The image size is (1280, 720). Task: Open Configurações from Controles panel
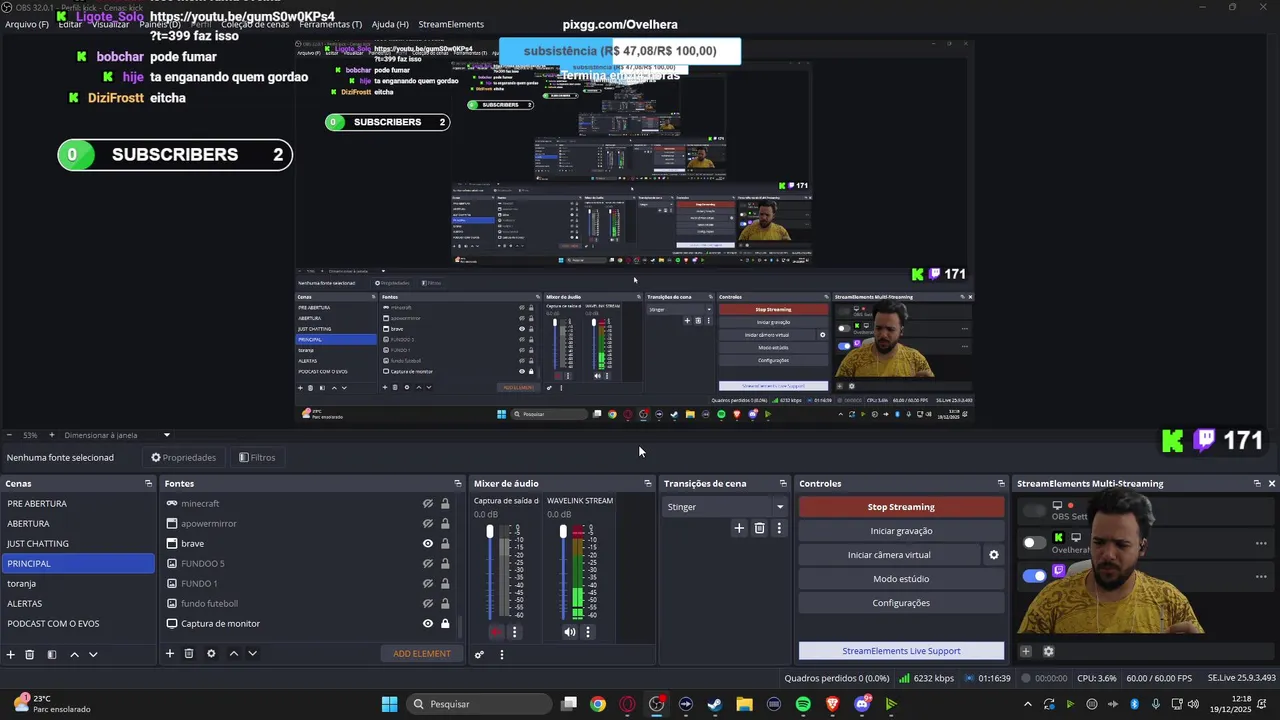[x=901, y=603]
